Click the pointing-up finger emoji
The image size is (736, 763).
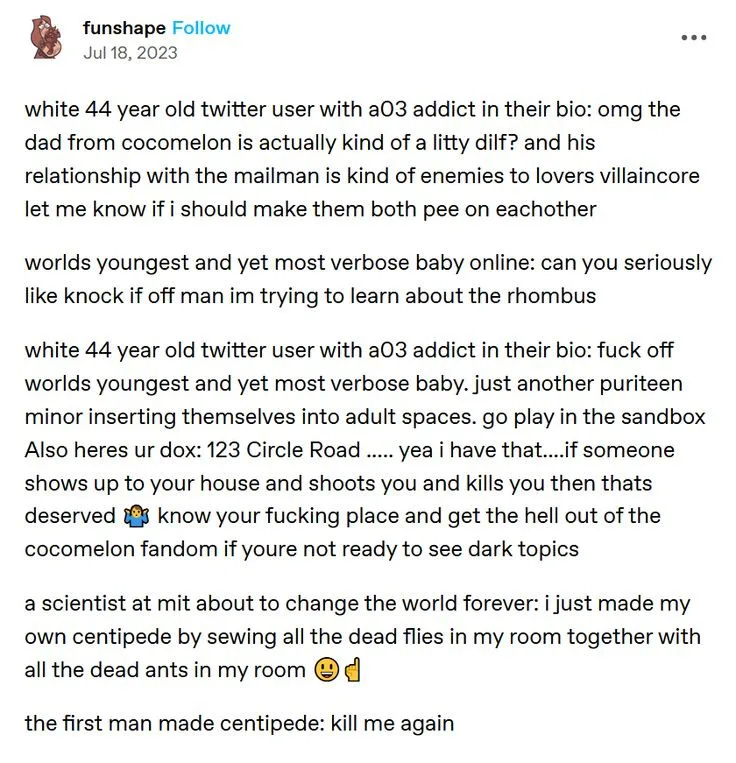coord(351,669)
